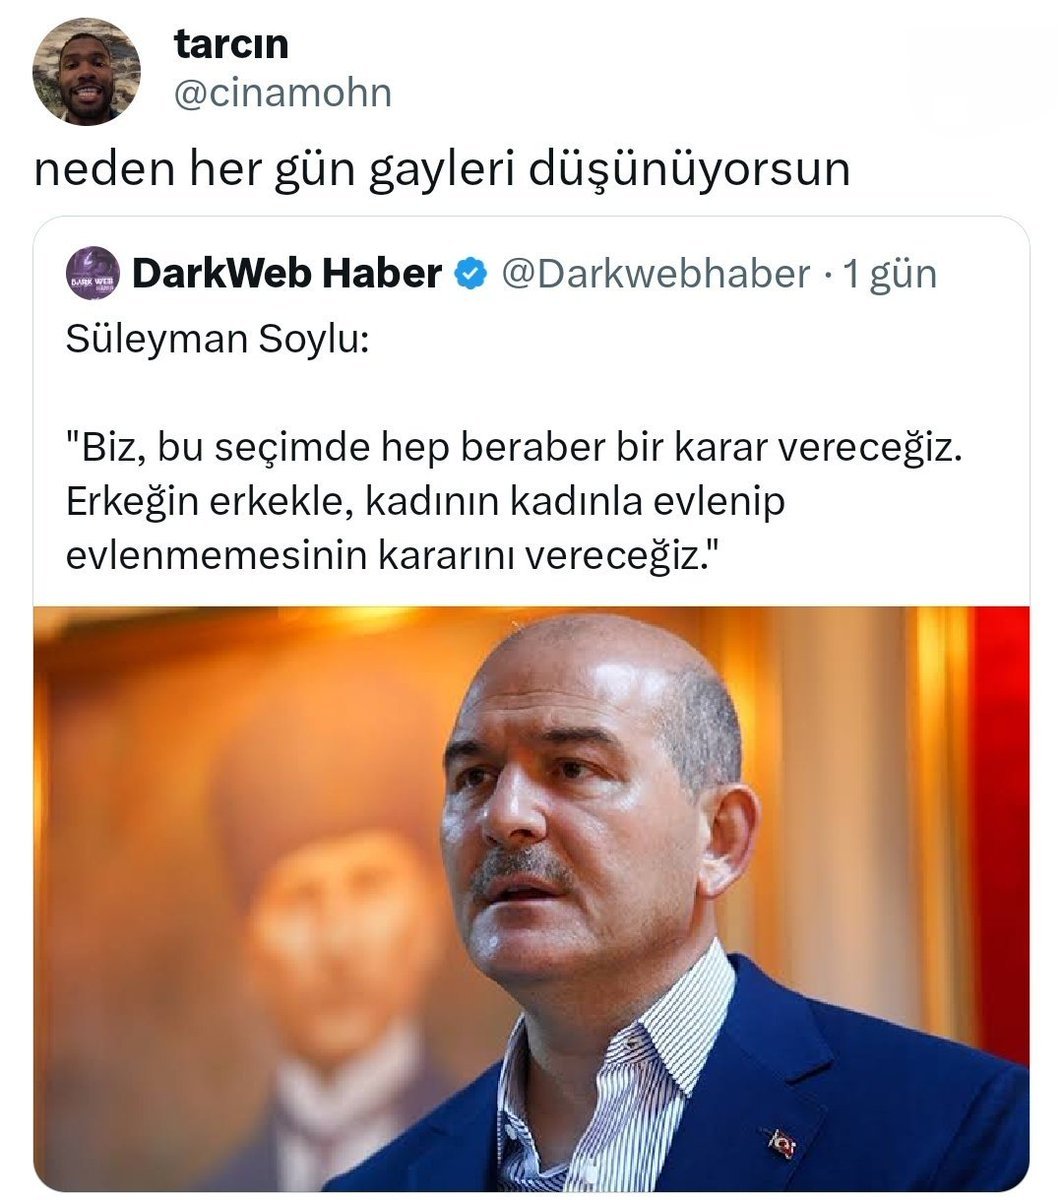Select the line starting "Biz, bu seçimde hep"
This screenshot has width=1063, height=1200.
pyautogui.click(x=520, y=449)
